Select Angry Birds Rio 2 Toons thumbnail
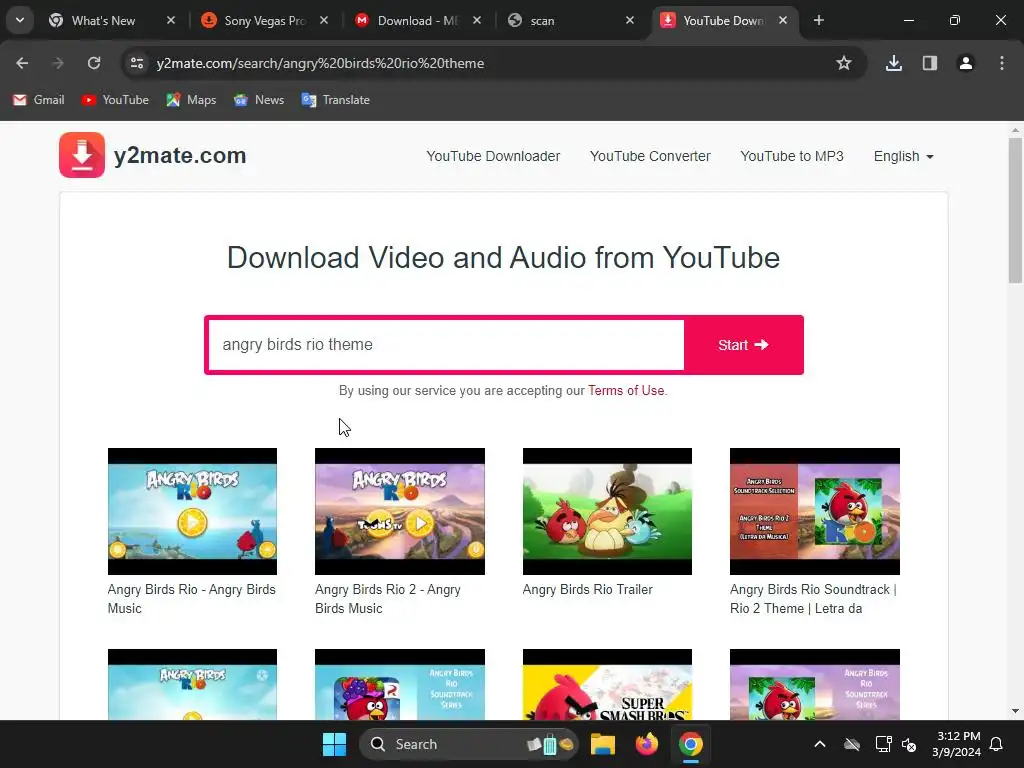This screenshot has width=1024, height=768. click(x=400, y=511)
